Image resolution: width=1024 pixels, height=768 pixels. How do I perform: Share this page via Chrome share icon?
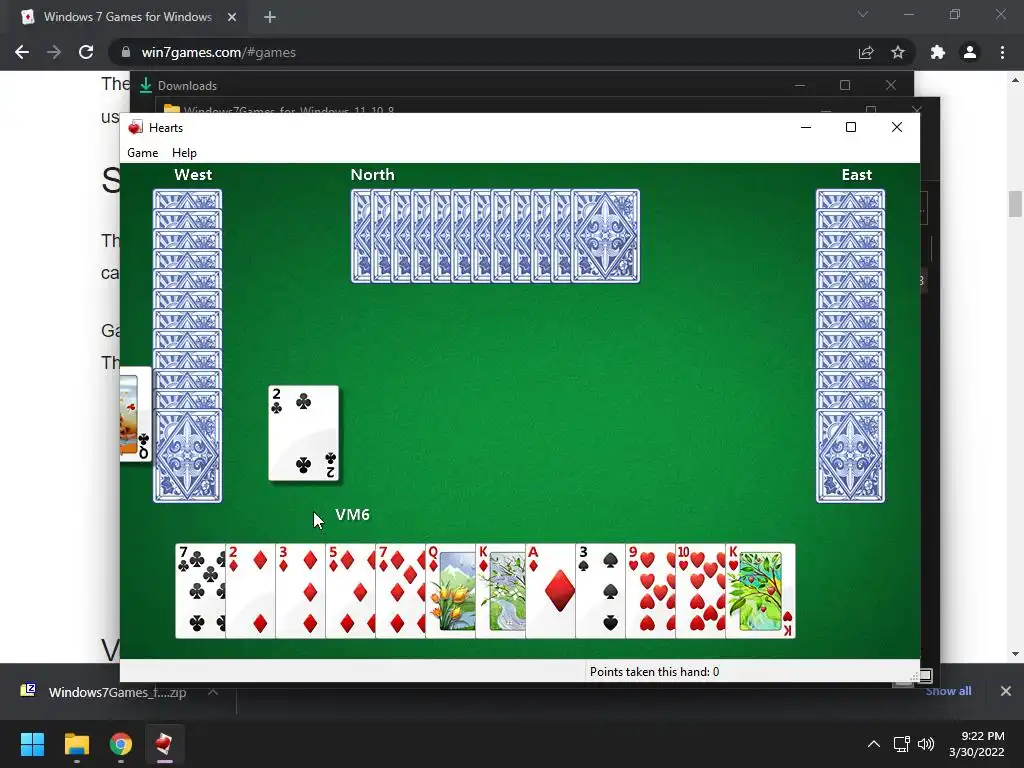866,52
